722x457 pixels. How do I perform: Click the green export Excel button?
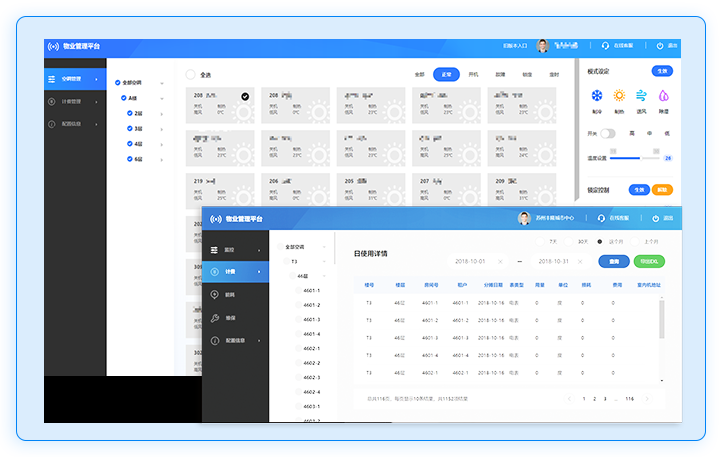pyautogui.click(x=647, y=261)
